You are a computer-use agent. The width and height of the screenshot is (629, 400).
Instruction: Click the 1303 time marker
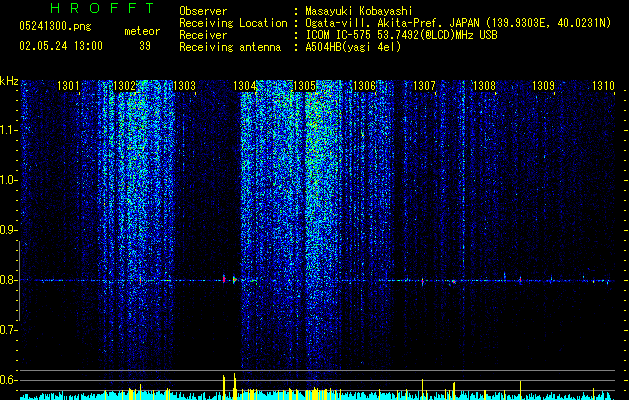point(185,86)
